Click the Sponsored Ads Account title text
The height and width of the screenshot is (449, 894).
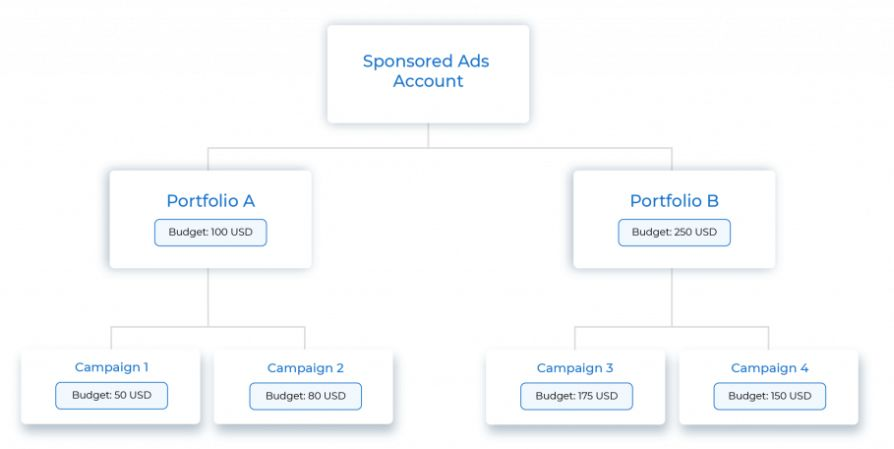[x=426, y=71]
